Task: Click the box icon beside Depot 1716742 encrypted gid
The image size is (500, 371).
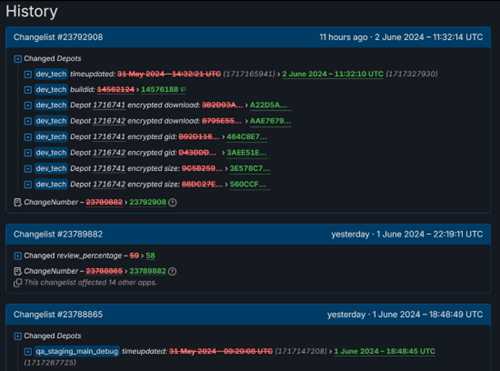Action: click(28, 153)
